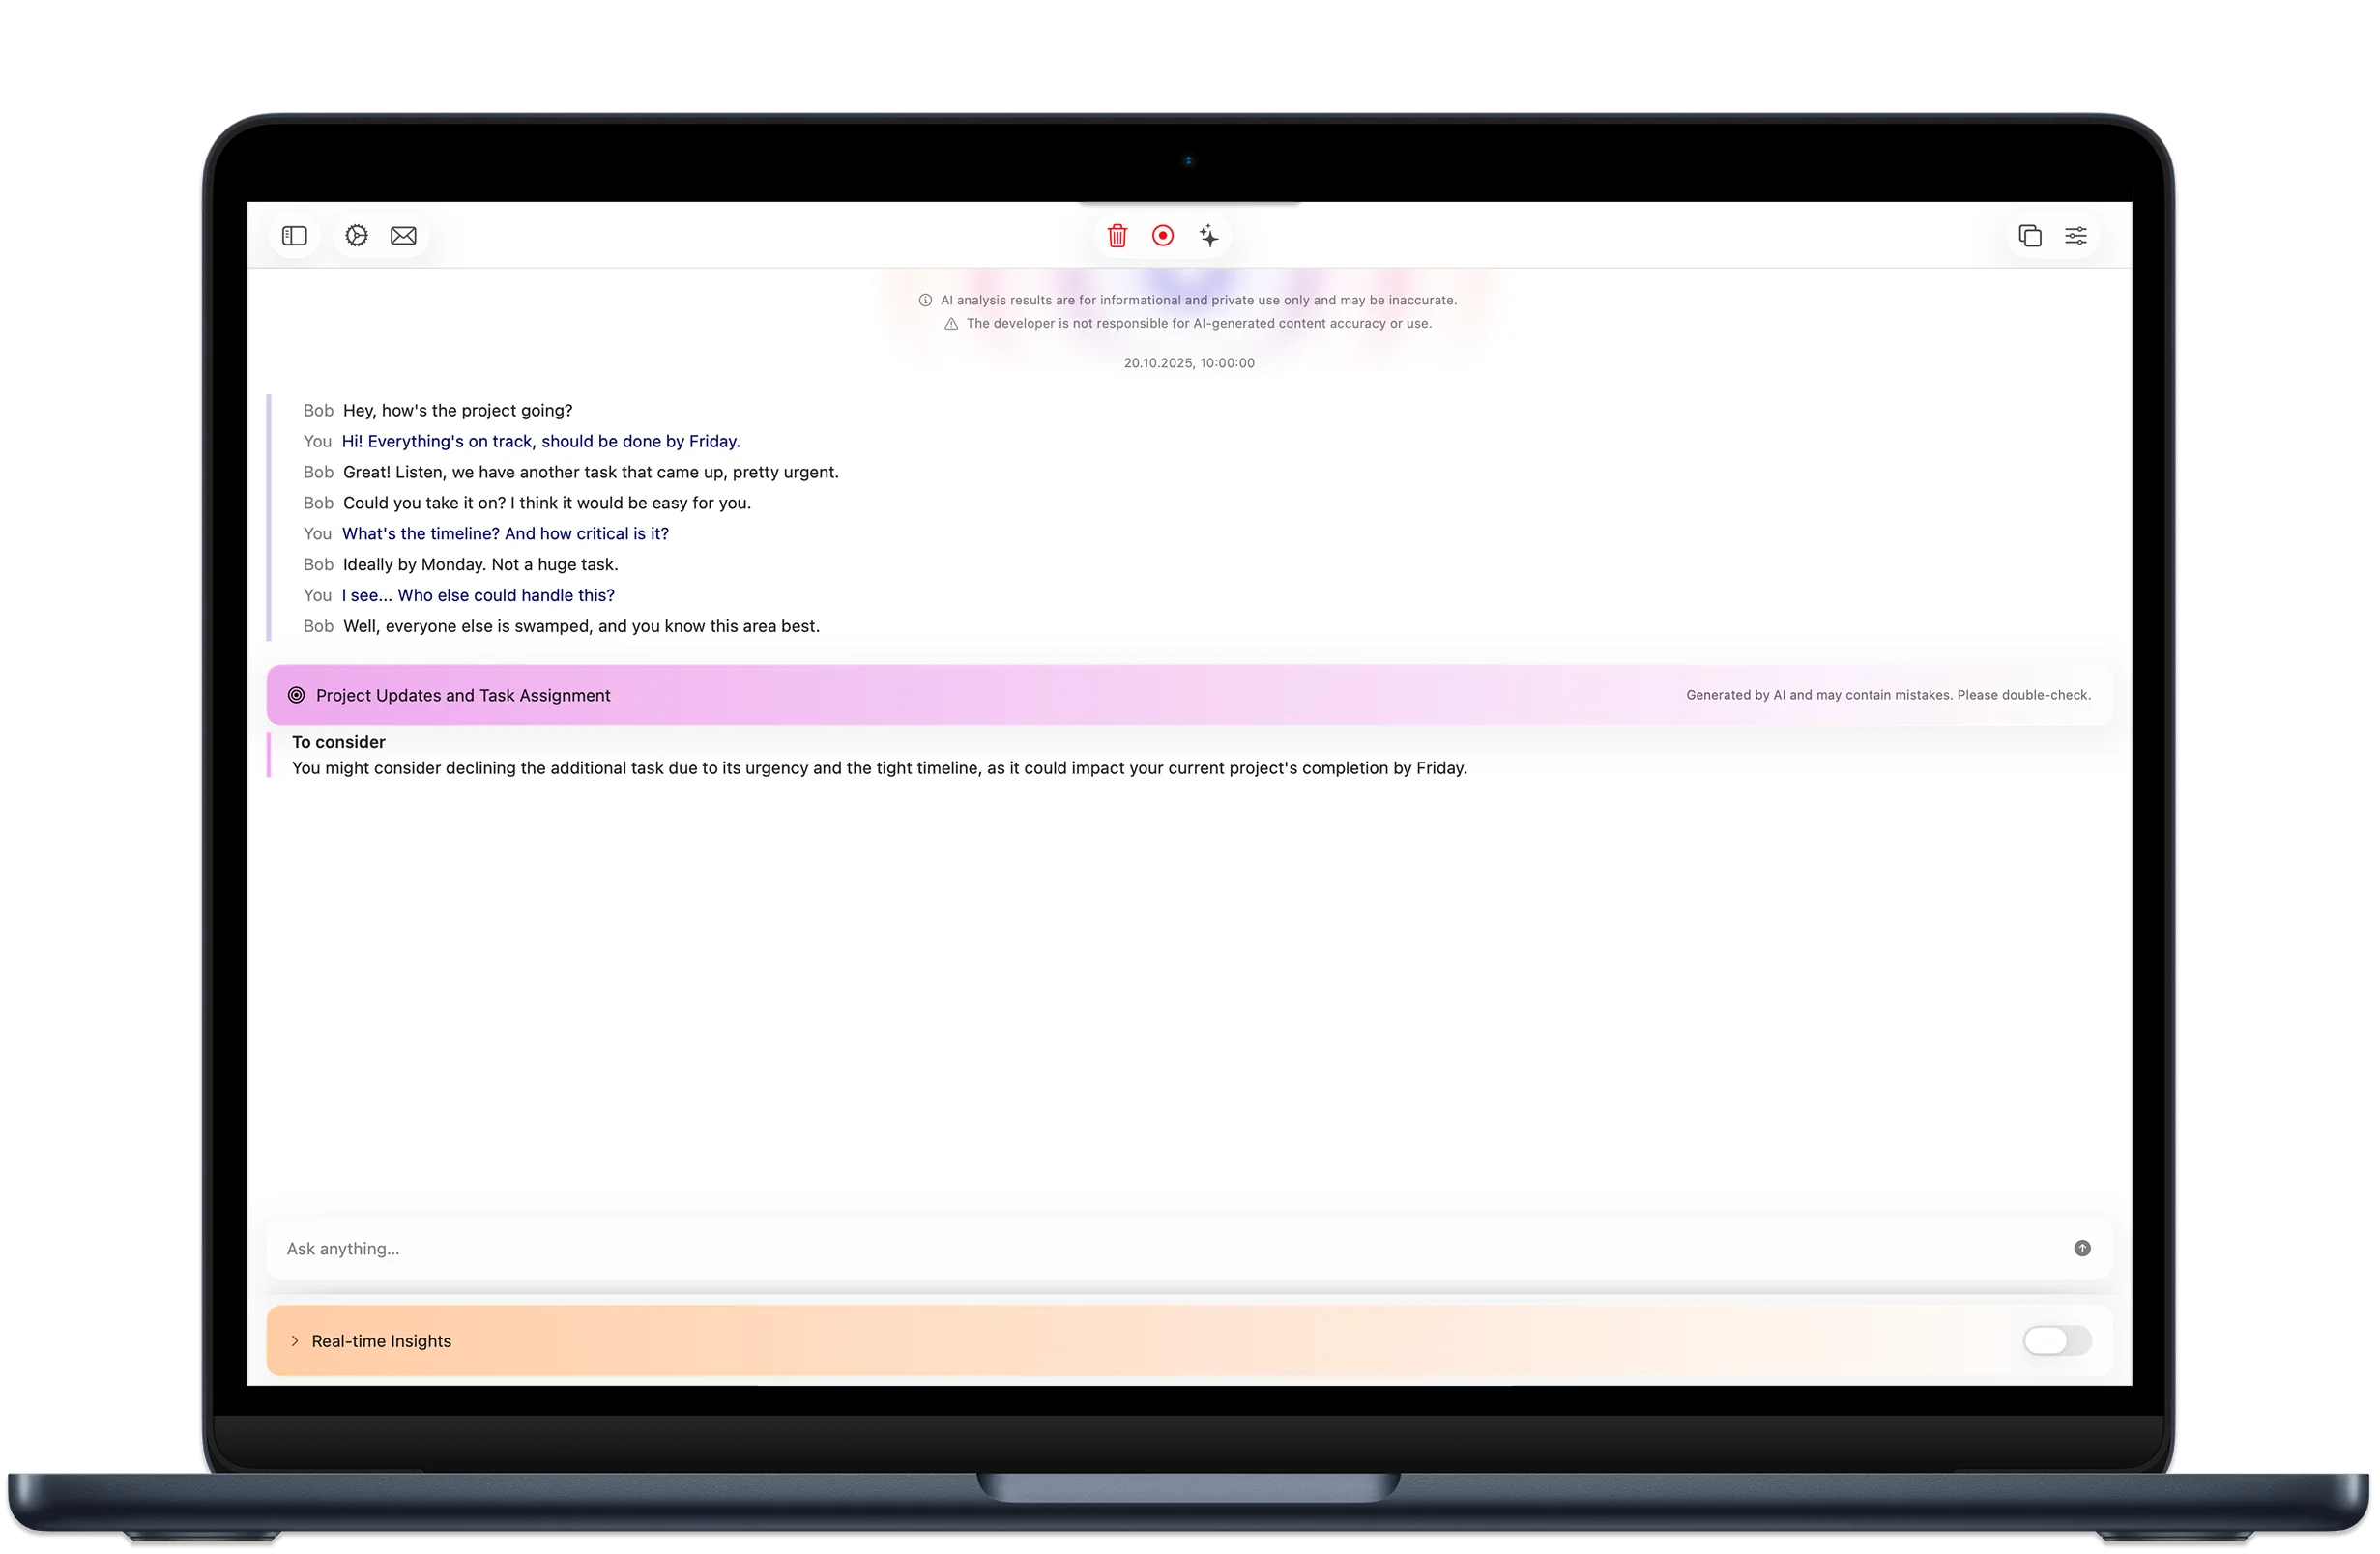Toggle the sidebar panel icon
This screenshot has width=2380, height=1554.
click(294, 235)
